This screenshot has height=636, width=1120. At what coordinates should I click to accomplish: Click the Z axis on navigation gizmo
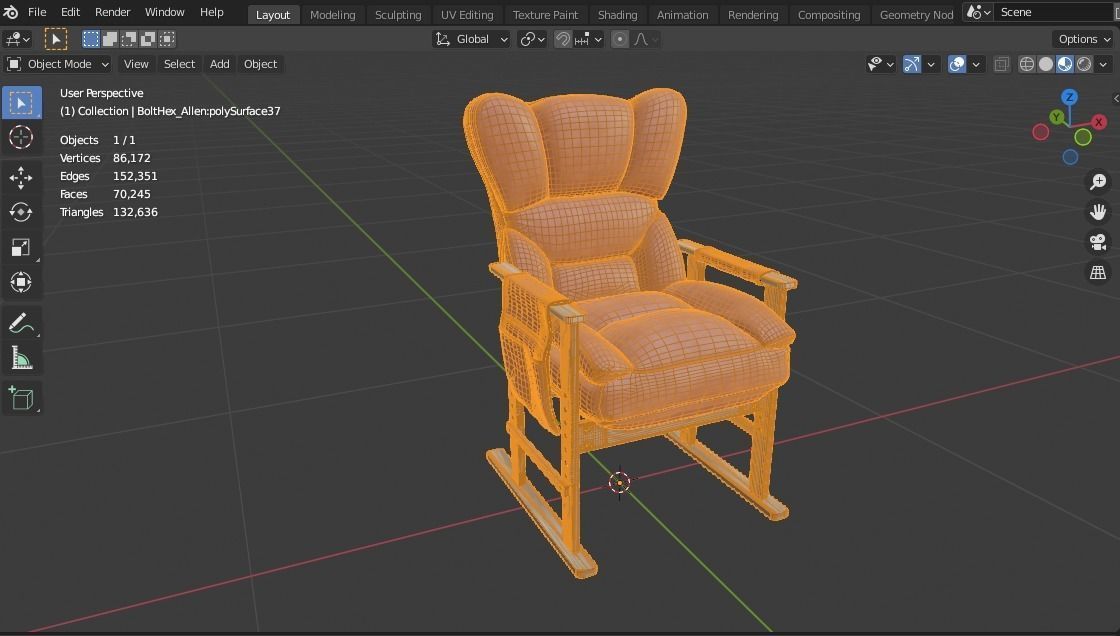click(x=1069, y=97)
